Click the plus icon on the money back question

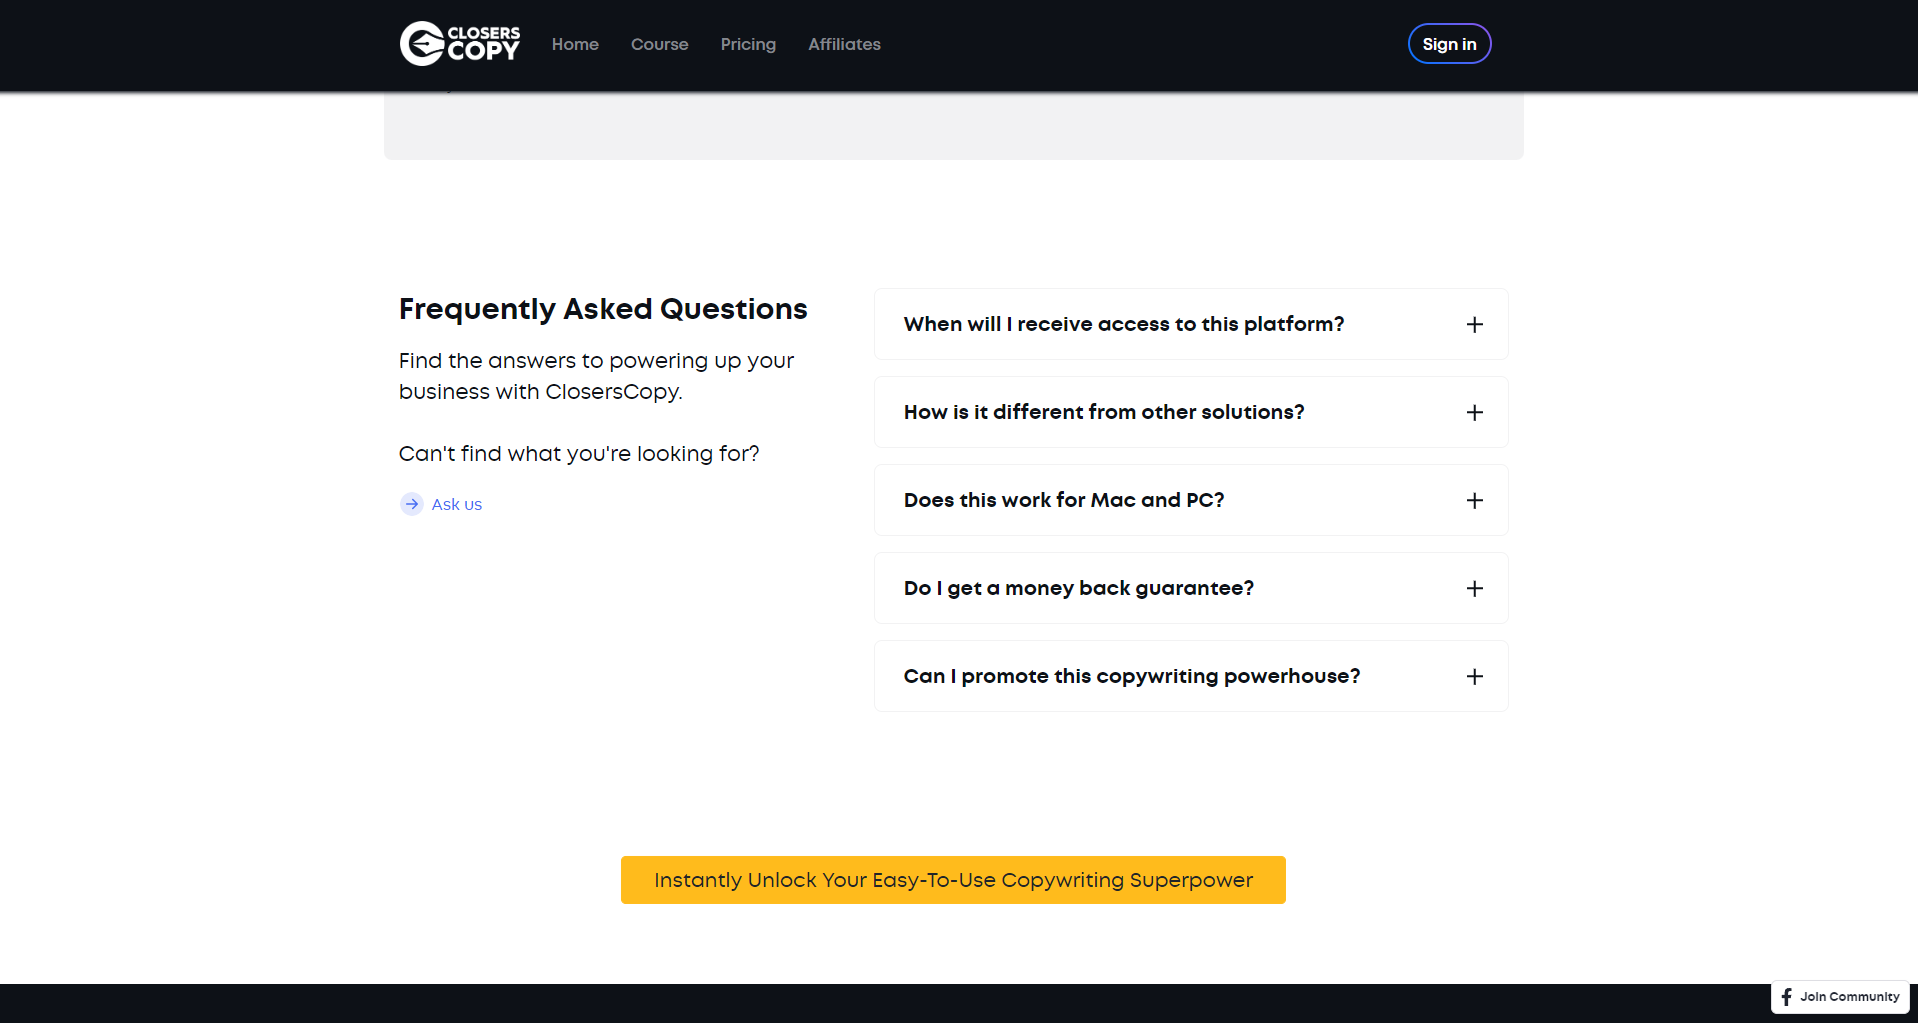pos(1474,588)
